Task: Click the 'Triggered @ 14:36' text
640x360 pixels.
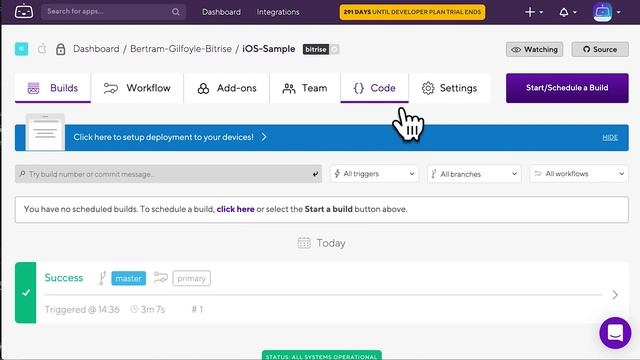Action: coord(82,309)
